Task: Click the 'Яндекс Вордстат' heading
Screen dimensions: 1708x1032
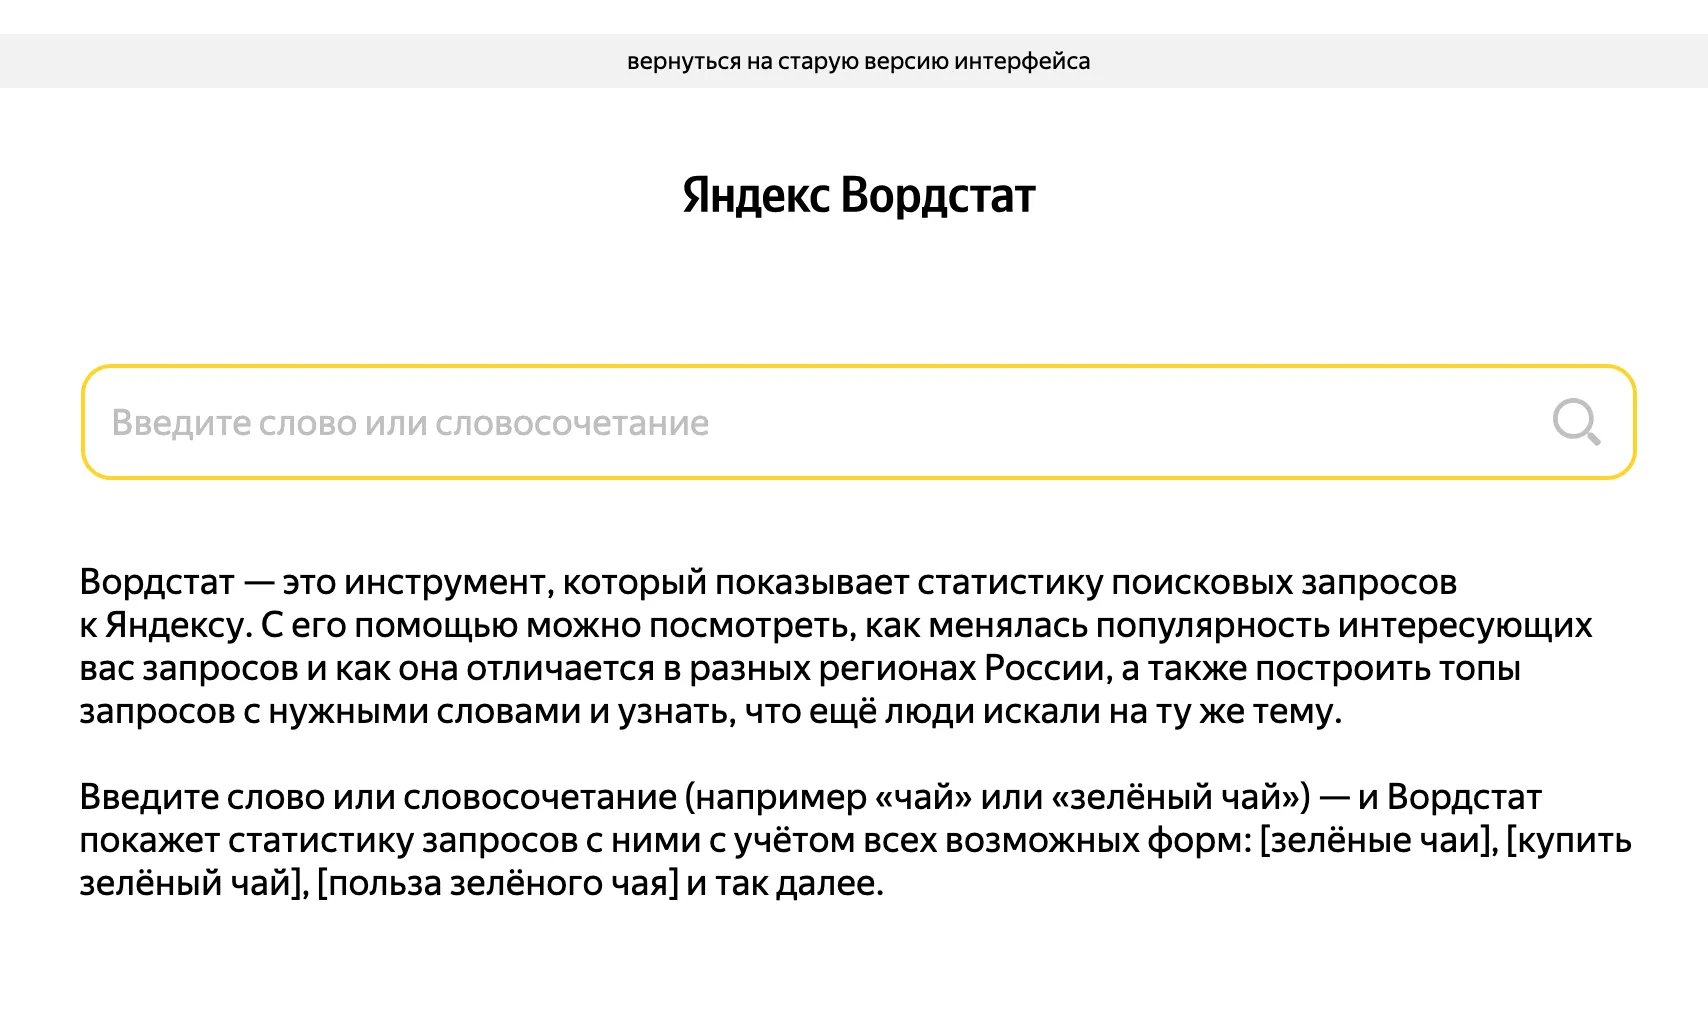Action: click(x=858, y=195)
